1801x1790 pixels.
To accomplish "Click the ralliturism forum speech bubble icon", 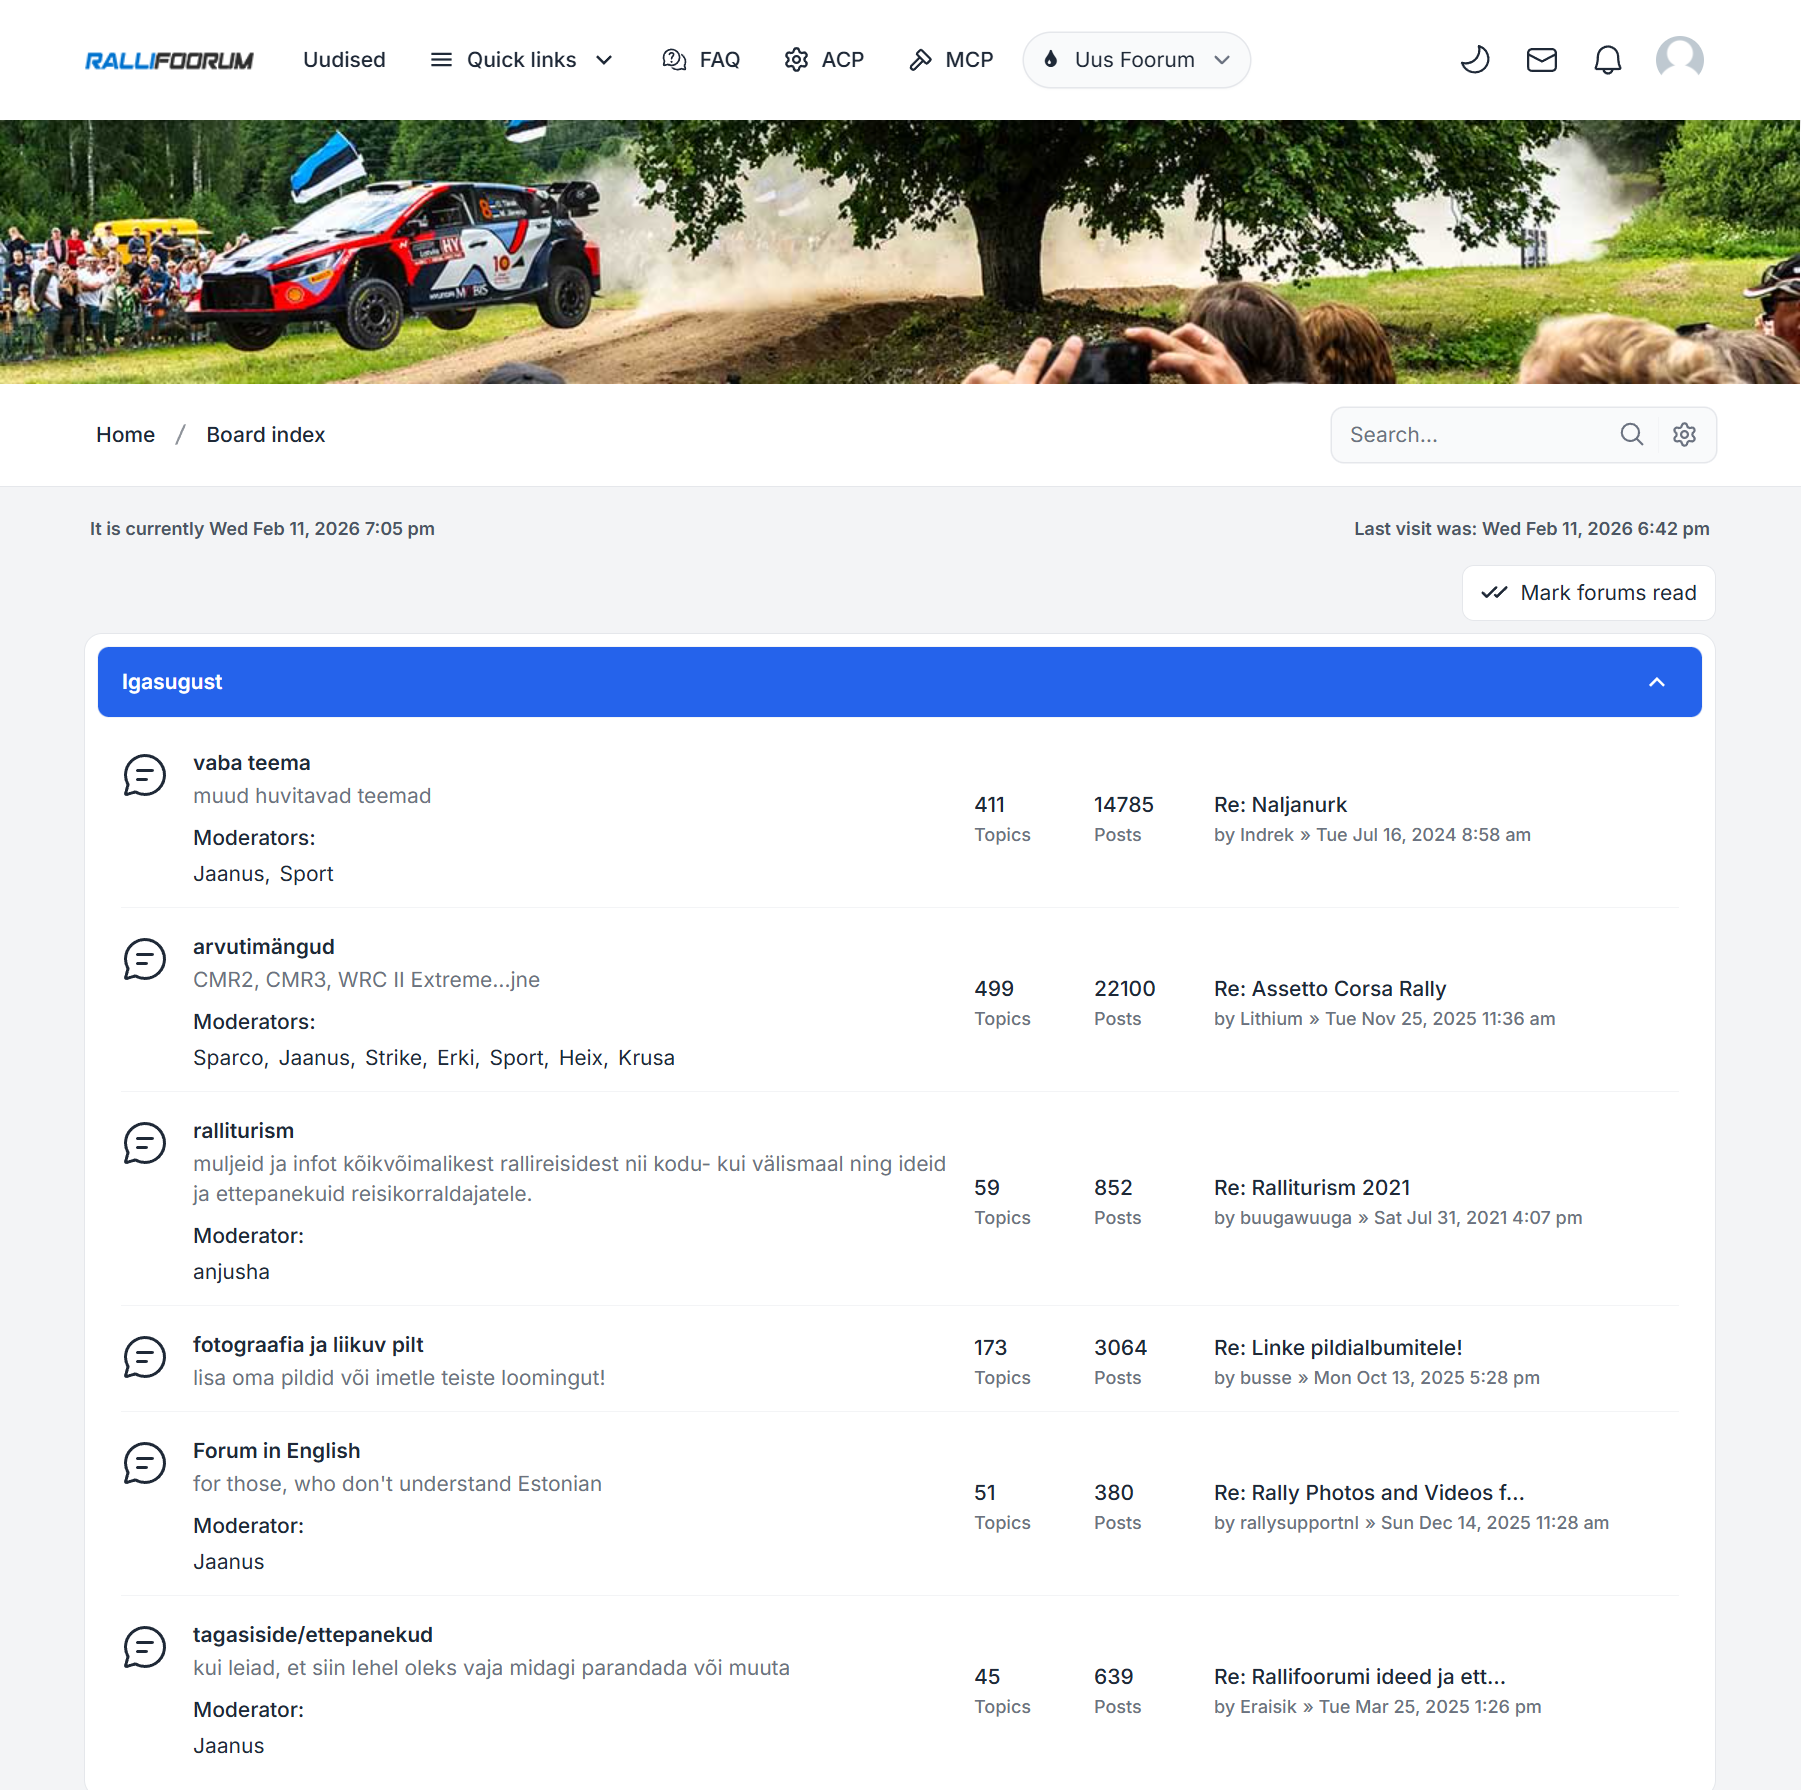I will (144, 1143).
